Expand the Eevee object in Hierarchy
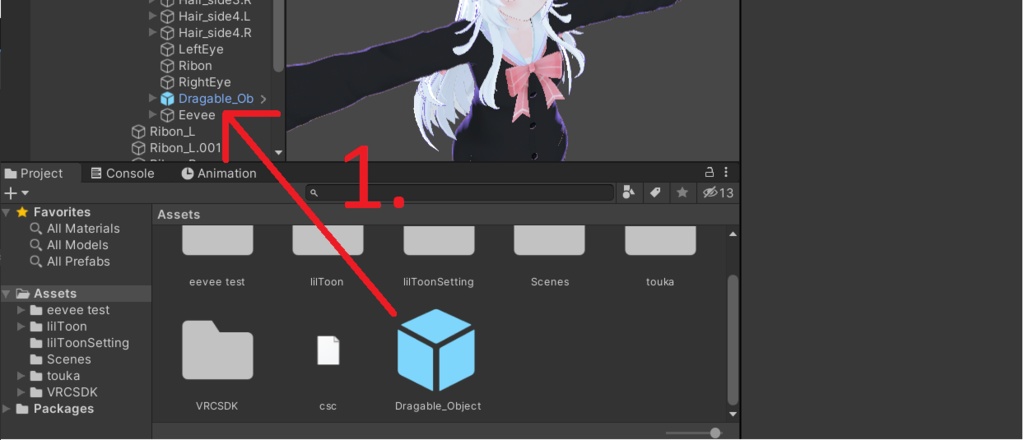 click(153, 115)
